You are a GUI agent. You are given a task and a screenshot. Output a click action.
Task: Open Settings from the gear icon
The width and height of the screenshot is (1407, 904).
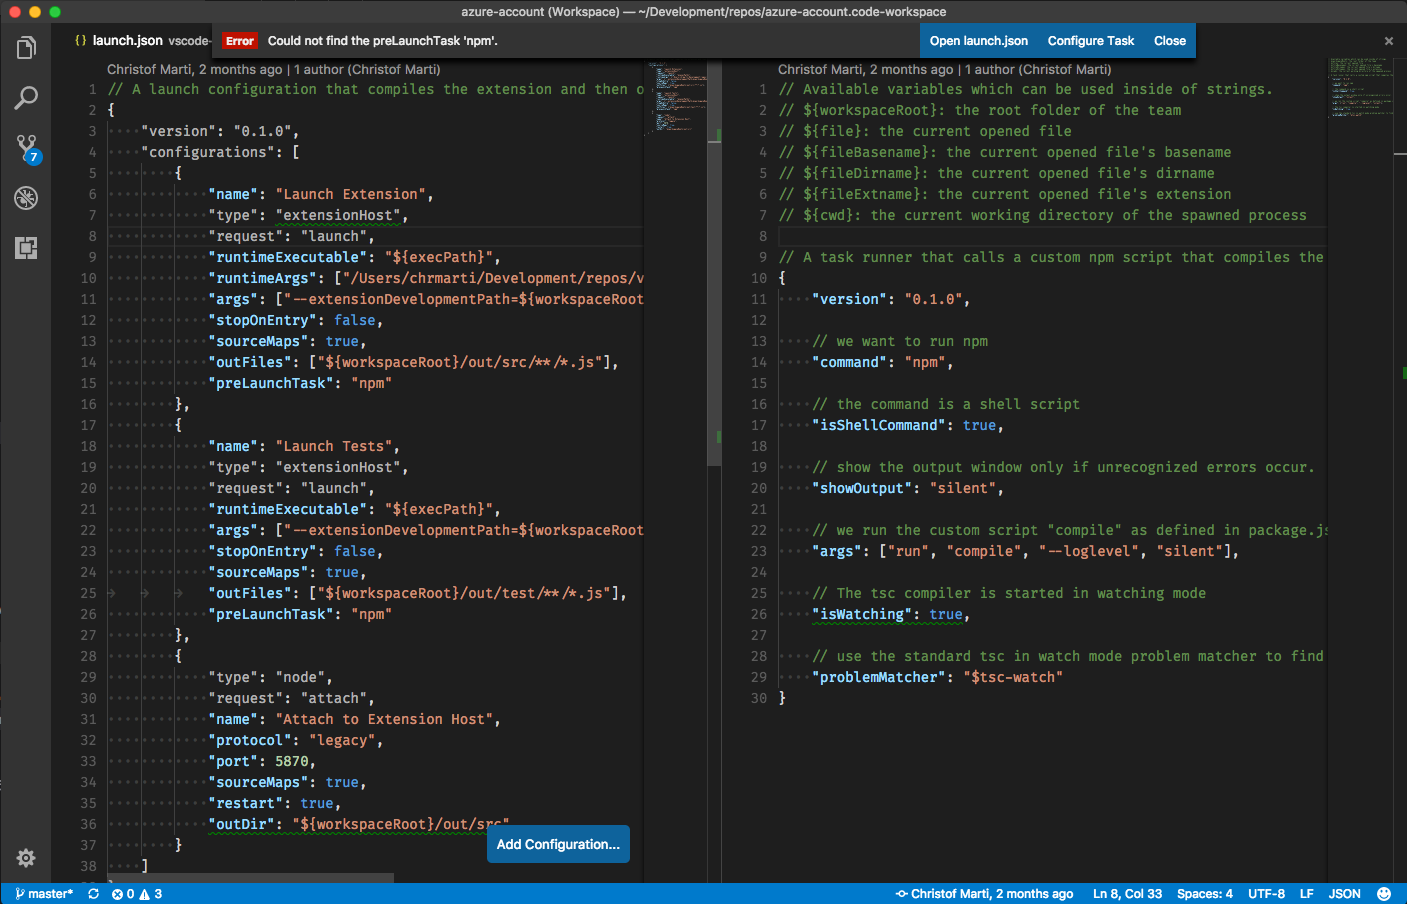click(x=26, y=858)
